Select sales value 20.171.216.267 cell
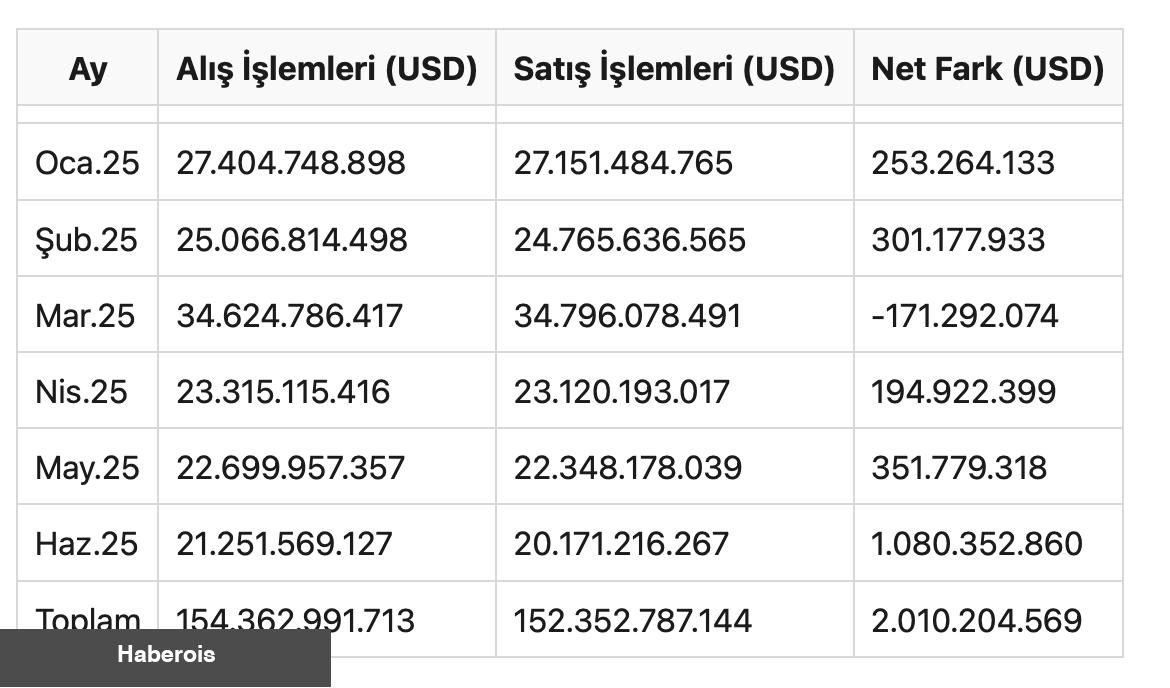The width and height of the screenshot is (1170, 688). [x=621, y=544]
